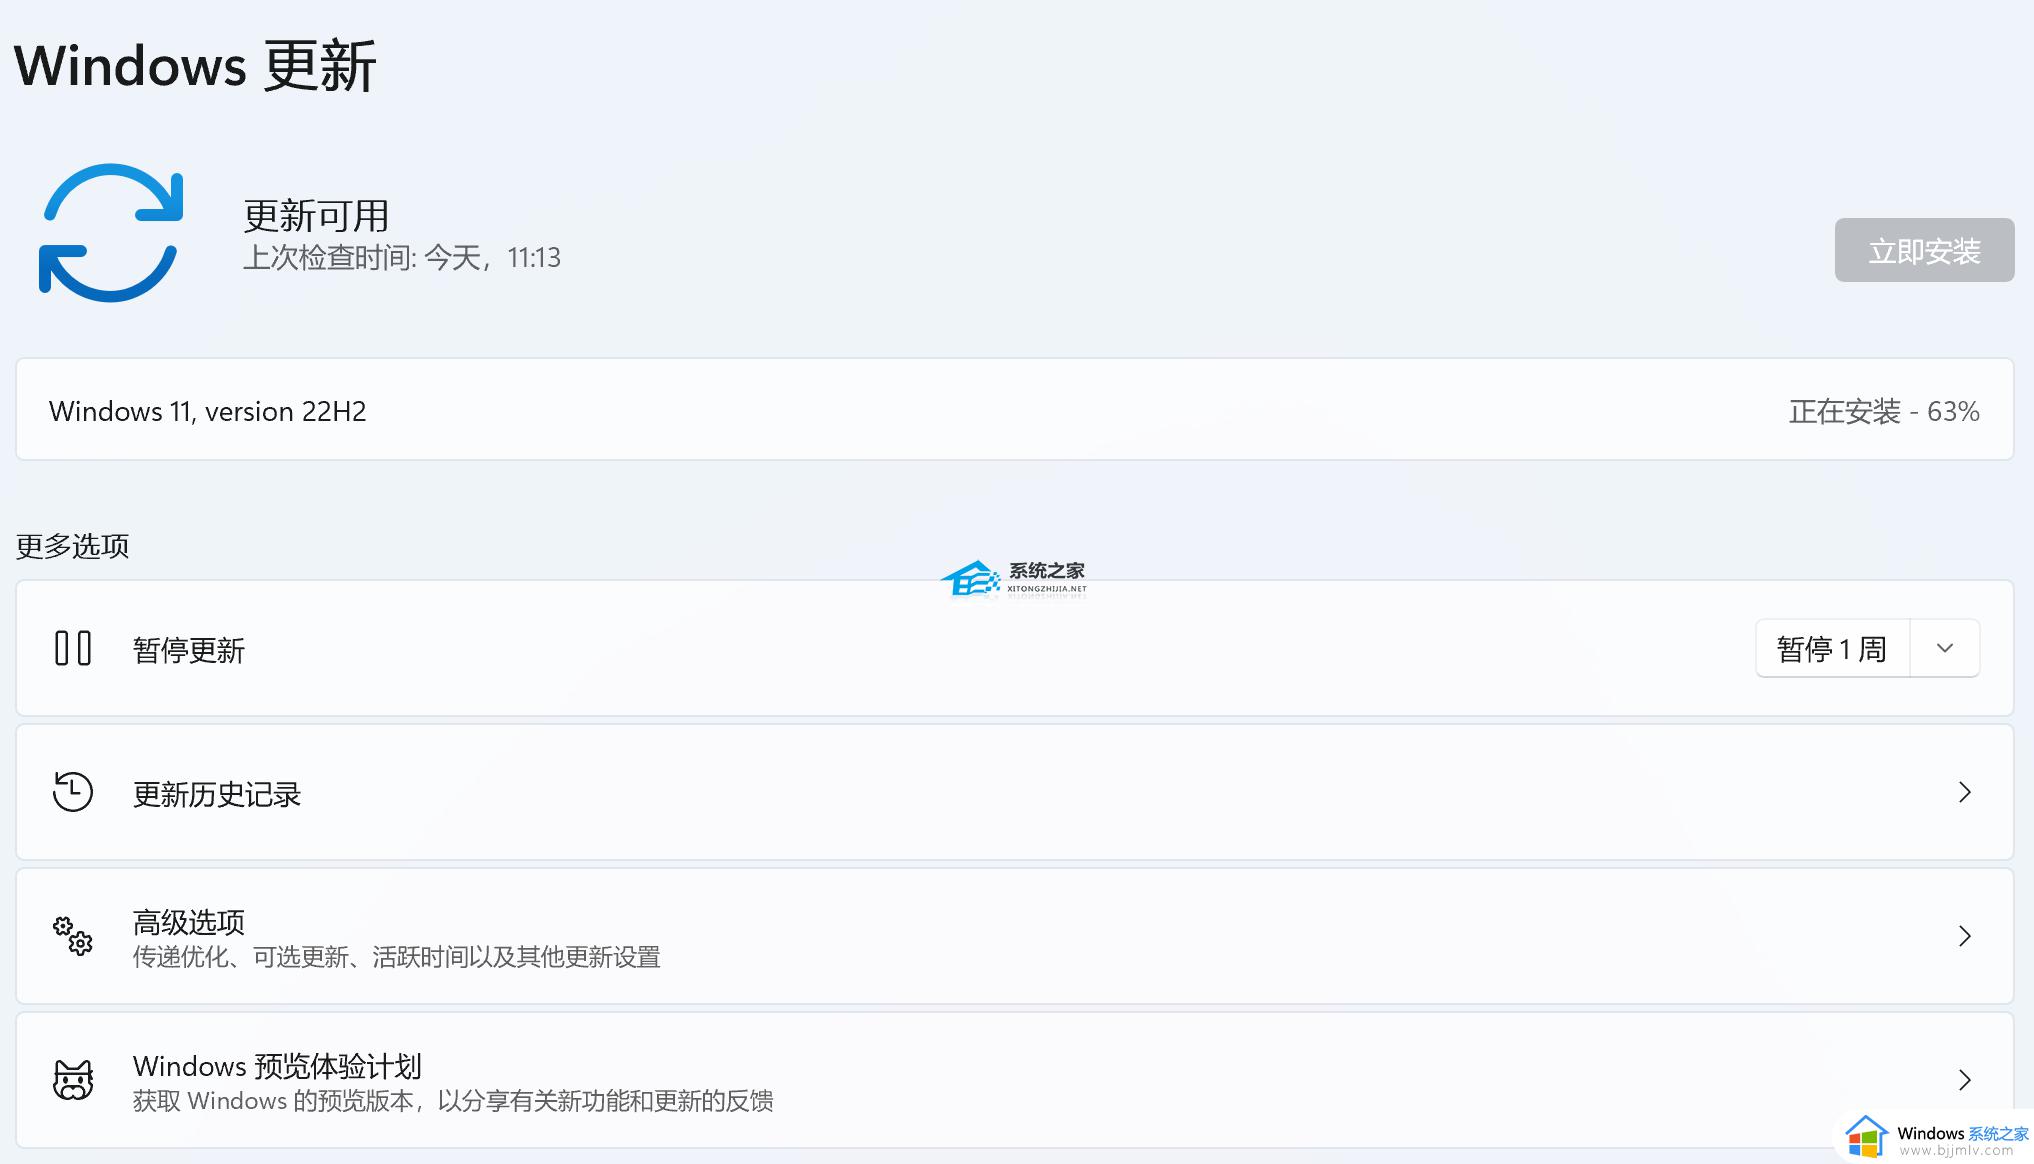Click the gears icon beside 高级选项

pos(73,936)
